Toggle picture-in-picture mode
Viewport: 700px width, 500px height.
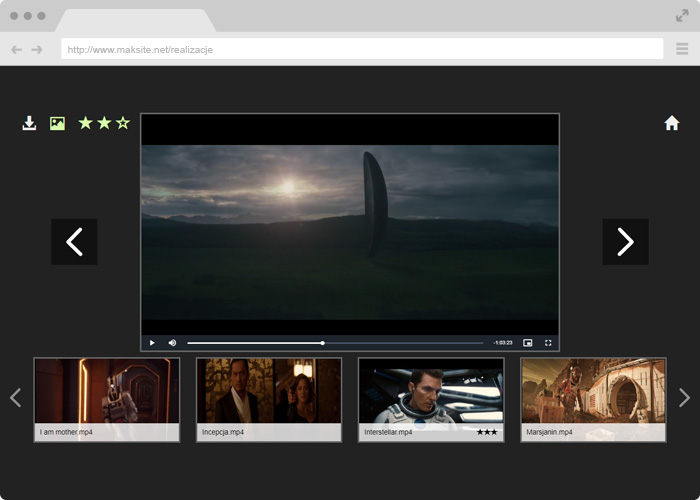click(528, 343)
